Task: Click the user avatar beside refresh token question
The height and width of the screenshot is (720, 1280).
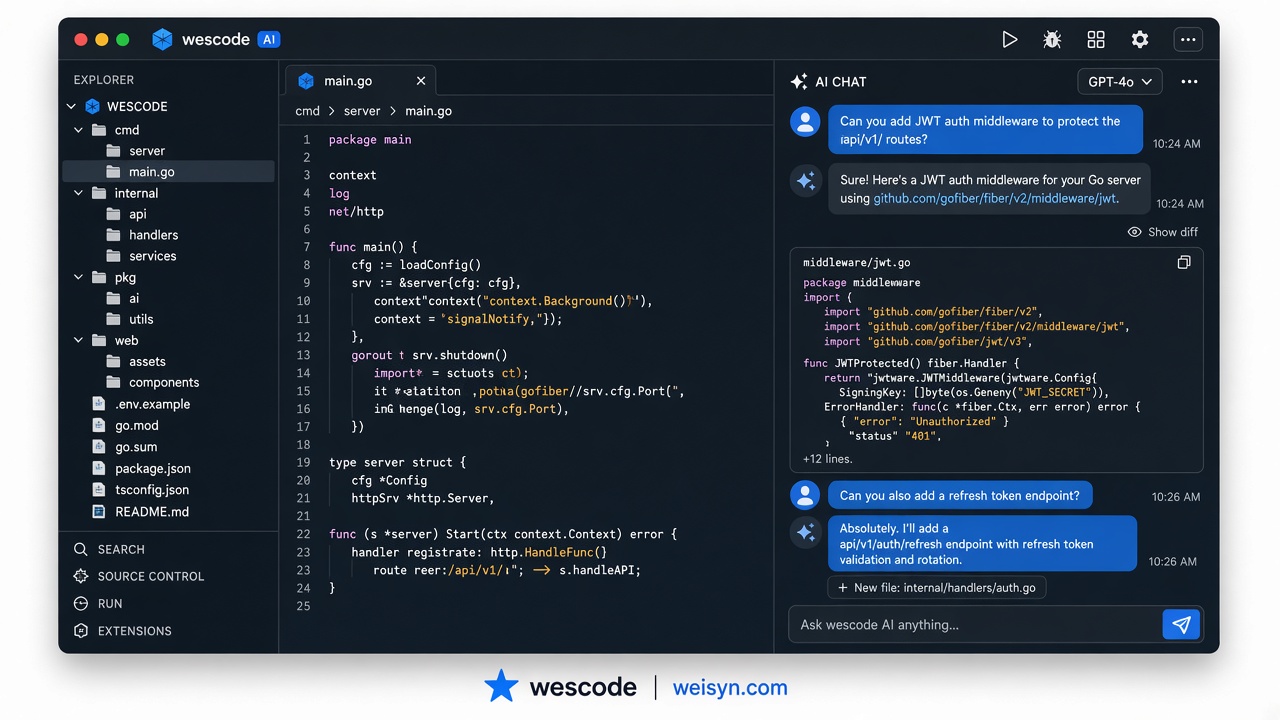Action: click(x=805, y=495)
